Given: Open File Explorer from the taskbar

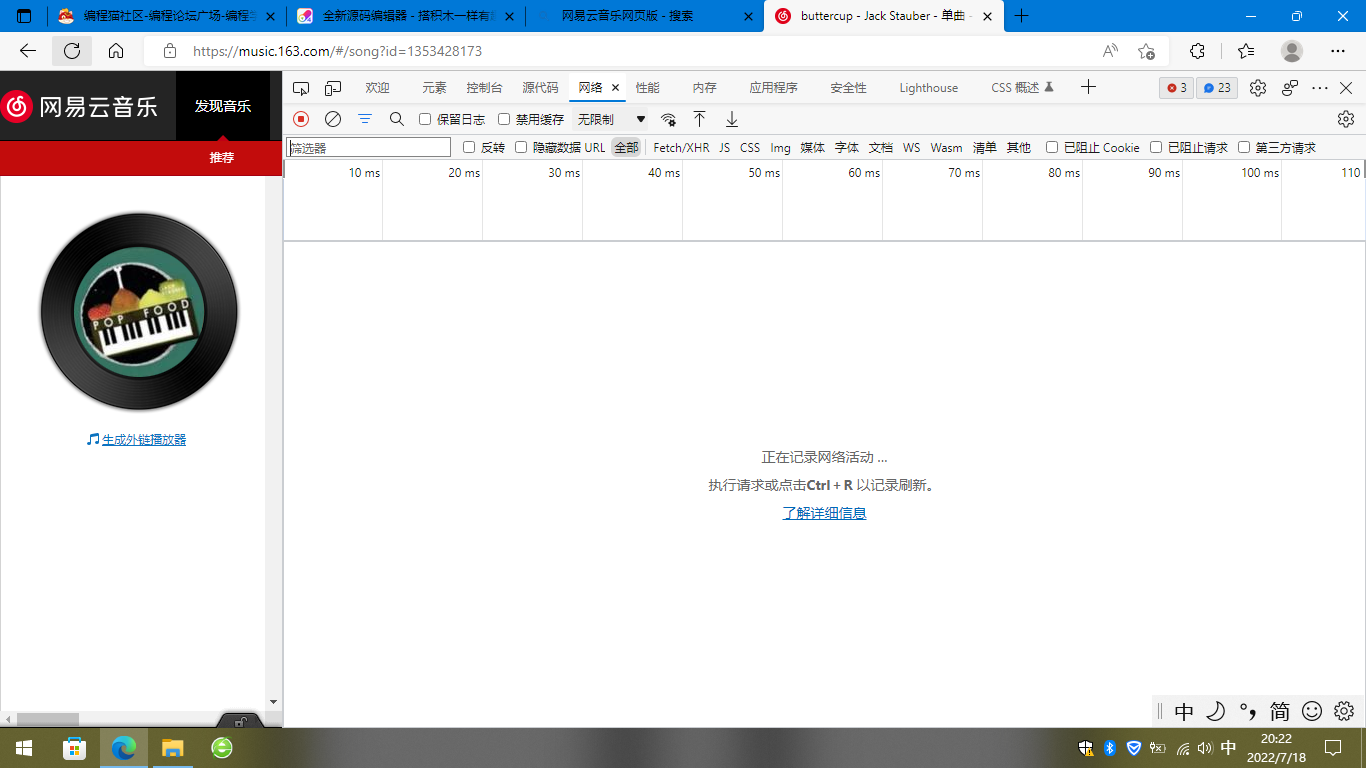Looking at the screenshot, I should 172,748.
